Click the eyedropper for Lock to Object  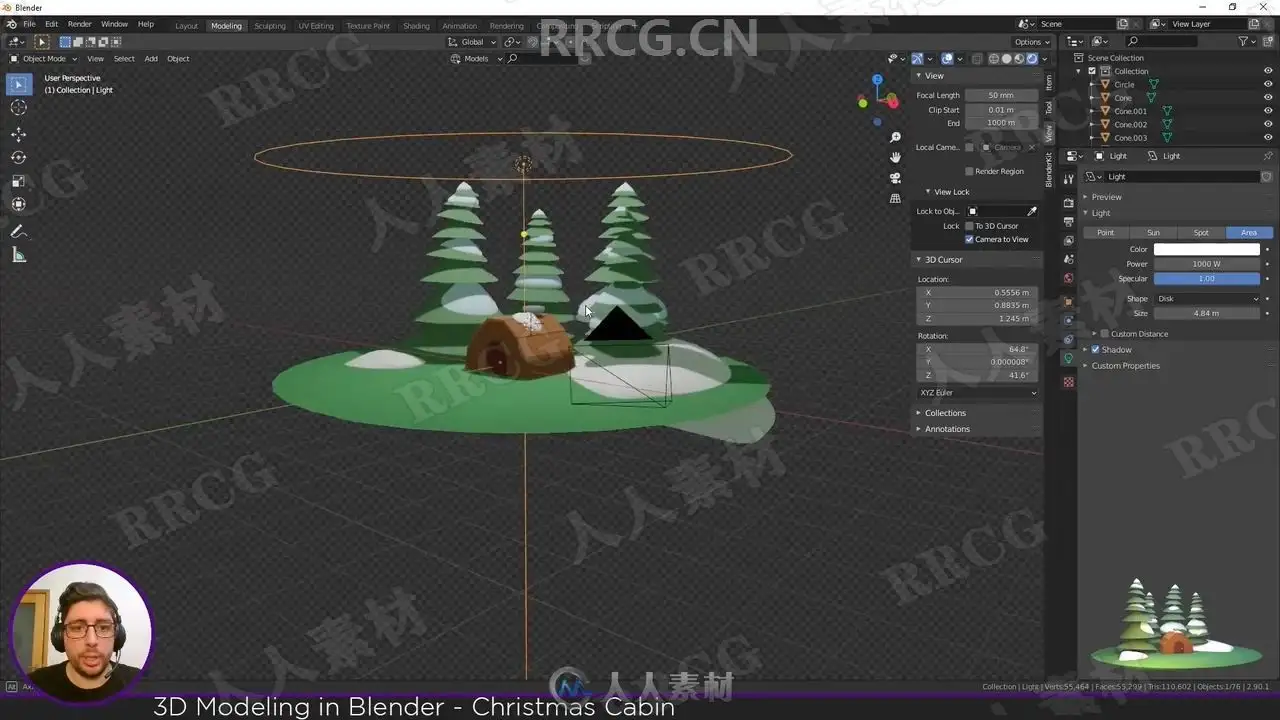1032,211
